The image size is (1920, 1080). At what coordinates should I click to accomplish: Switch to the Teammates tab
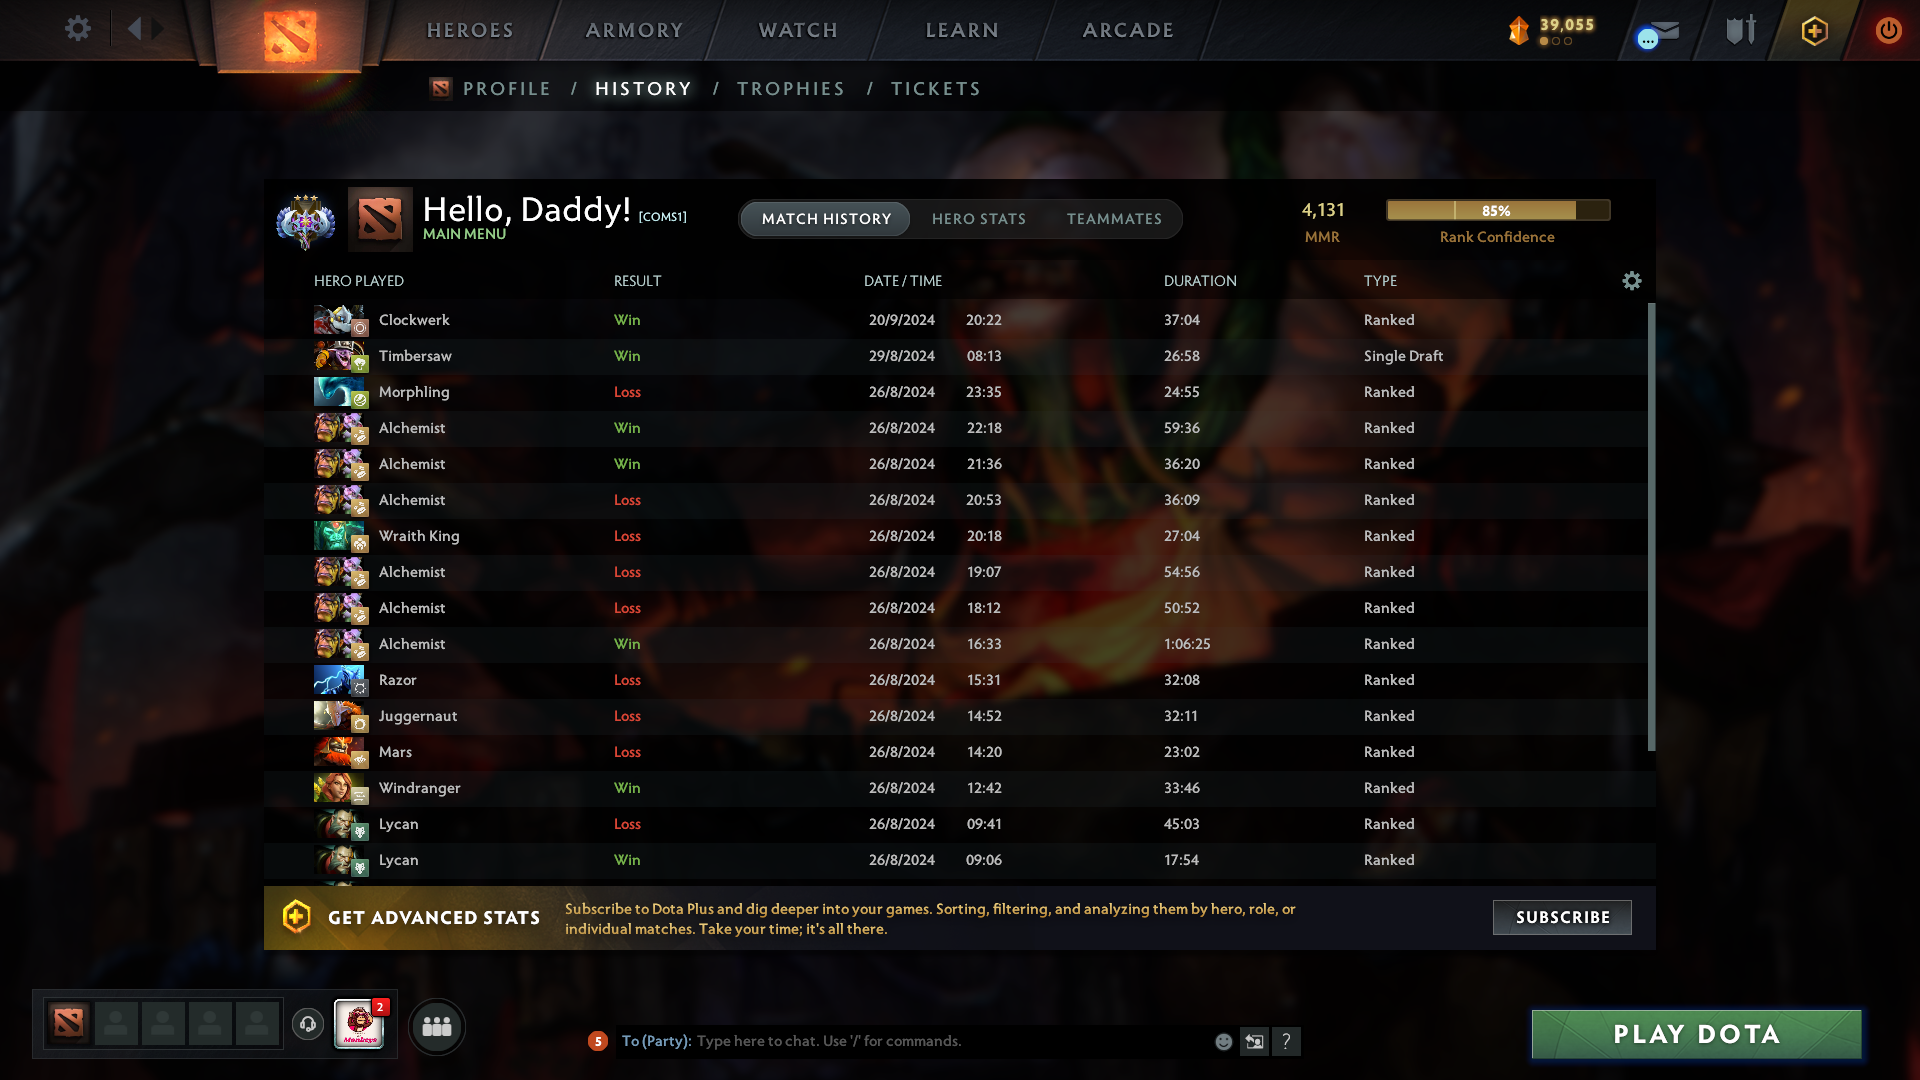[x=1114, y=219]
